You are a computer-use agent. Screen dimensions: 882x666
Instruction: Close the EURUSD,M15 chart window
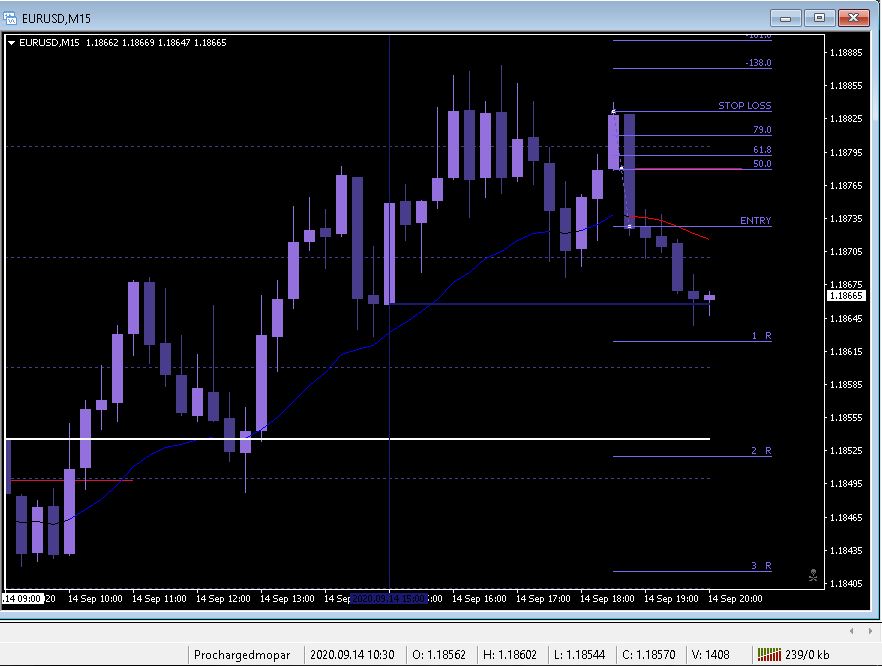point(853,18)
